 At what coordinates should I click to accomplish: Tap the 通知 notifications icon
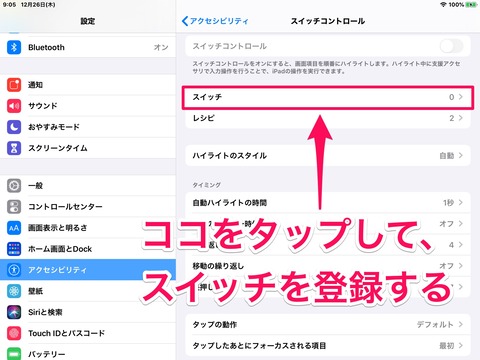point(14,85)
